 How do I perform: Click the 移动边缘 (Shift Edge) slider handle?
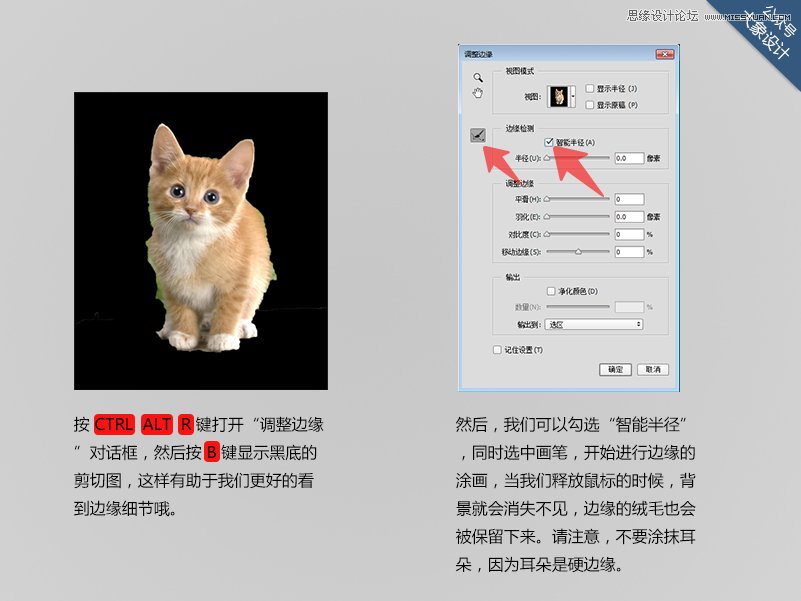(578, 250)
